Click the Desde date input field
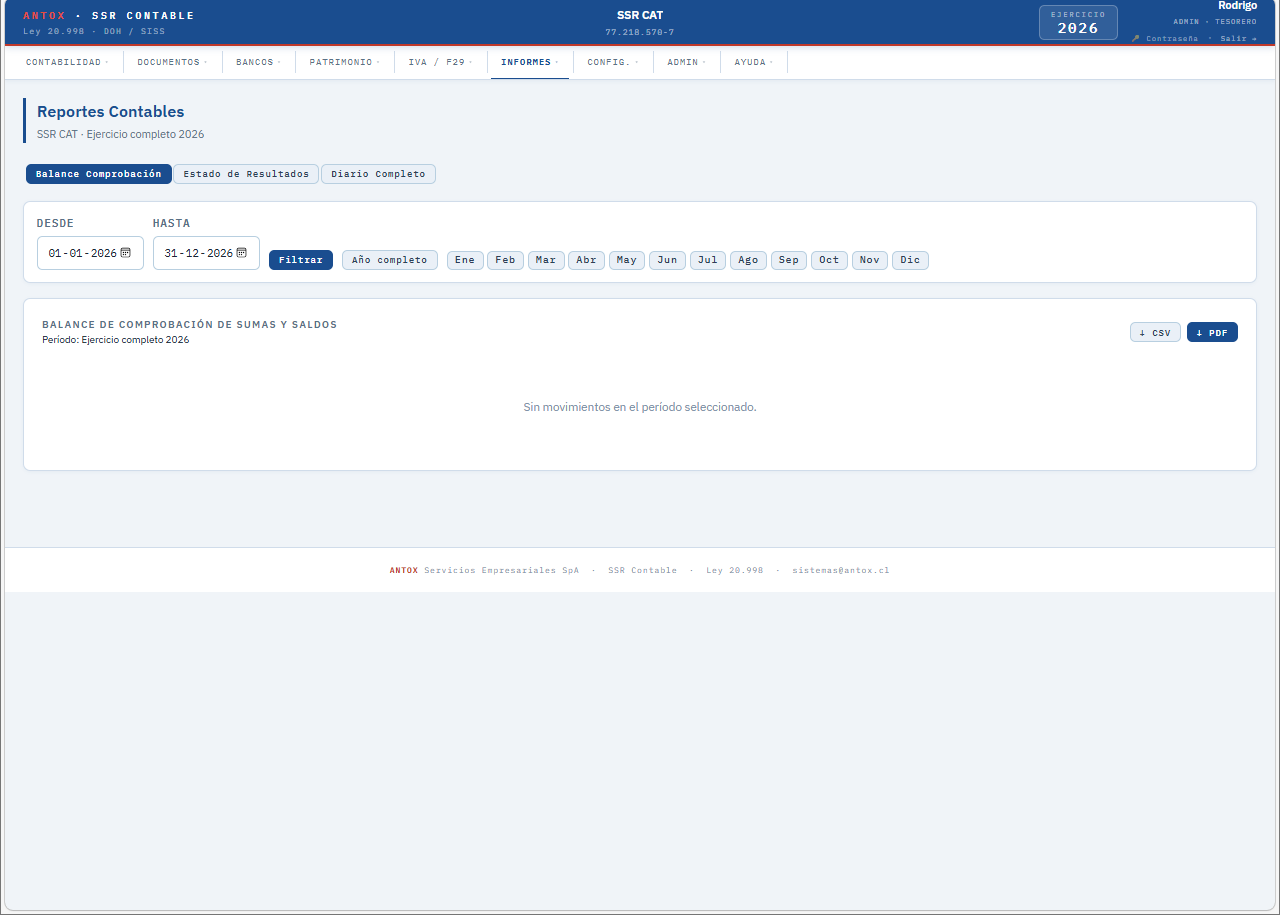This screenshot has width=1280, height=915. pos(82,253)
